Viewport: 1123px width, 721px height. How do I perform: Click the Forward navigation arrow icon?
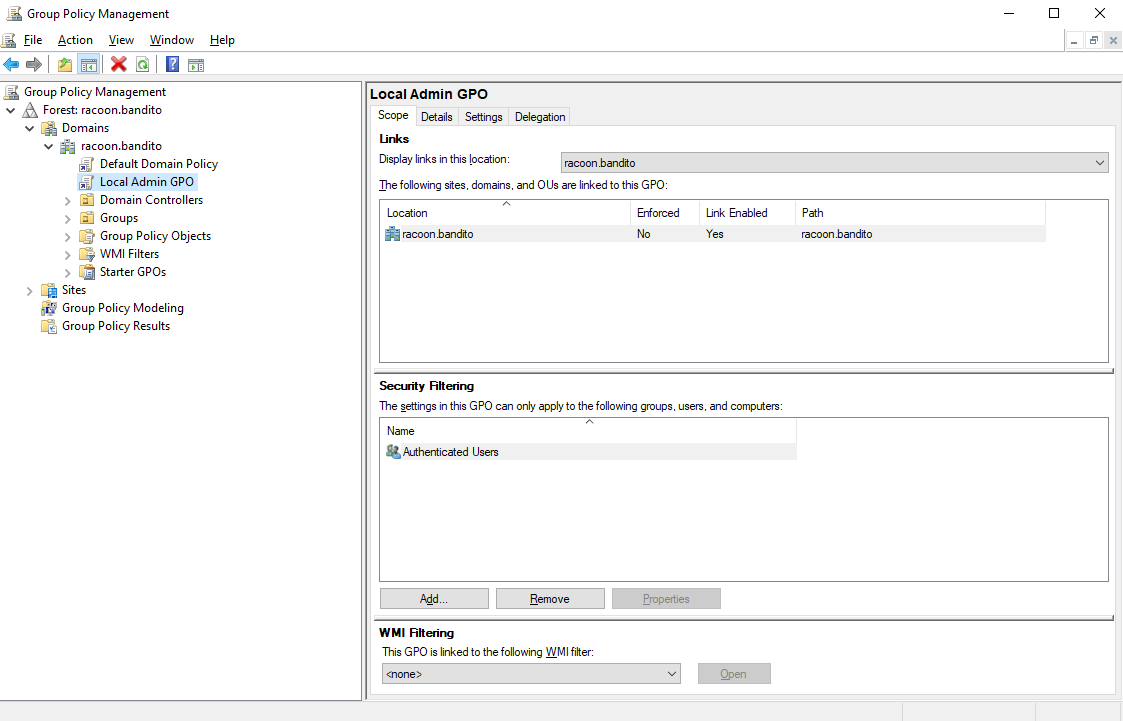click(x=33, y=64)
